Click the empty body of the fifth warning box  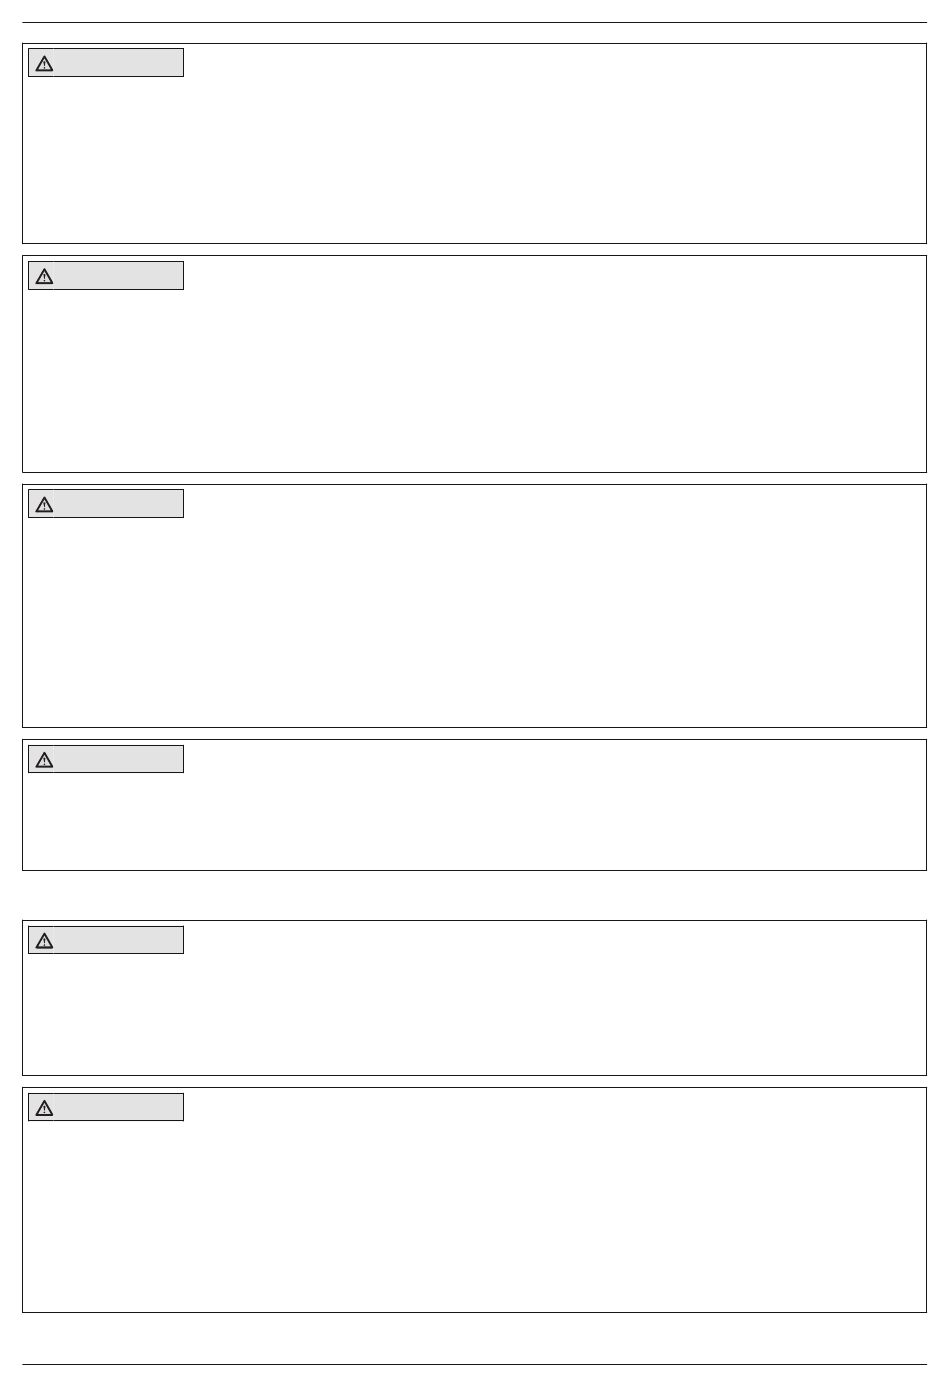474,1013
